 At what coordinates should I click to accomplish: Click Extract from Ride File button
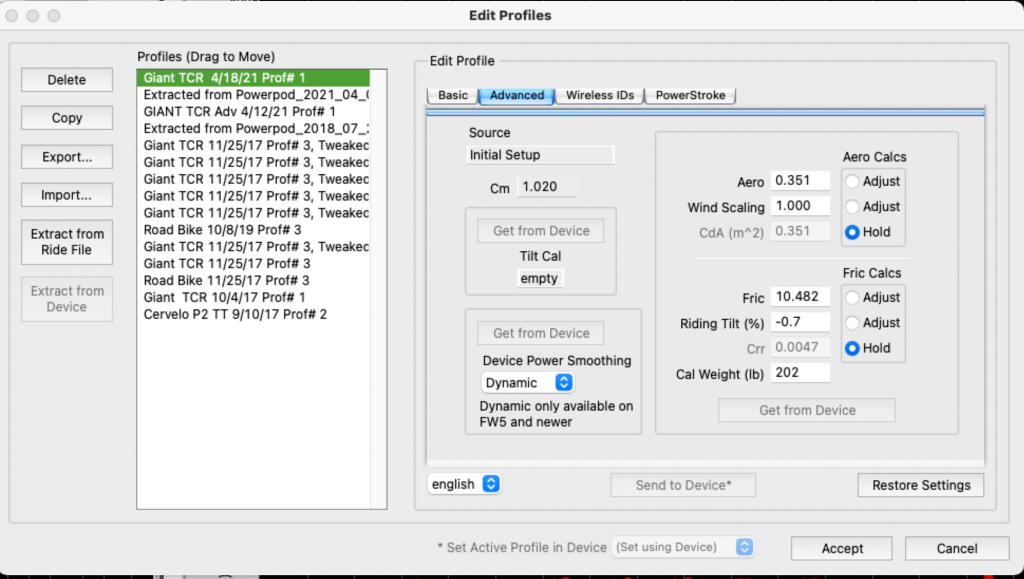point(67,242)
